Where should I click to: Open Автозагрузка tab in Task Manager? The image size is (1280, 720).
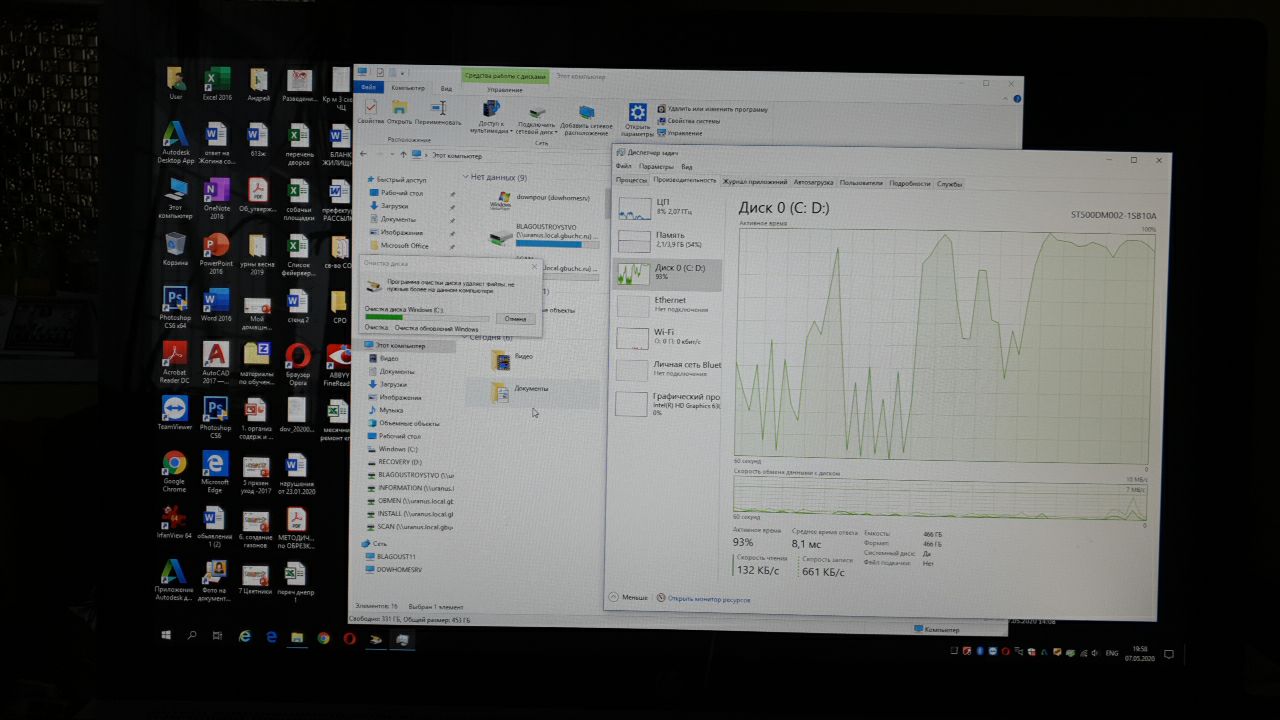(813, 183)
